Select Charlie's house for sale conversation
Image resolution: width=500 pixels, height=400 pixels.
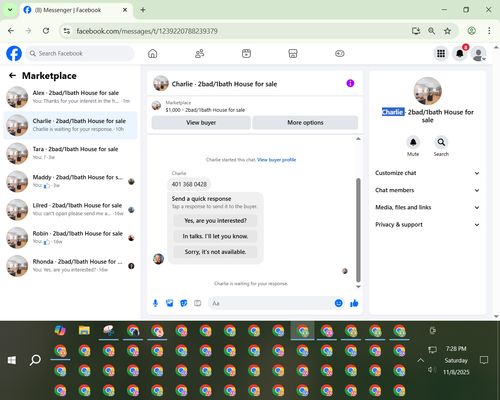(x=70, y=125)
